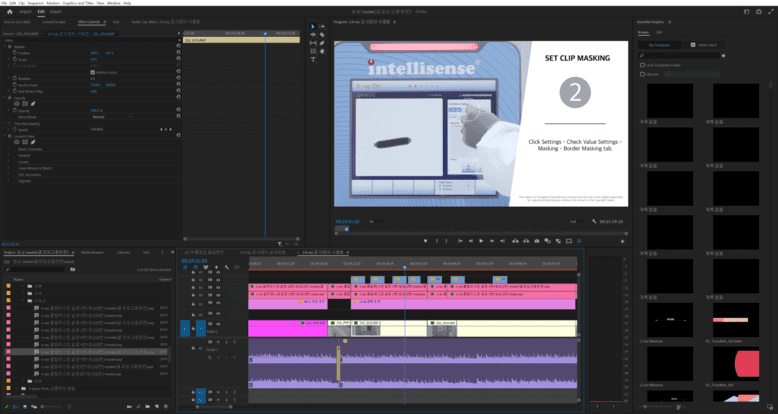Expand the Basic Correction section
Screen dimensions: 778x414
click(8, 149)
